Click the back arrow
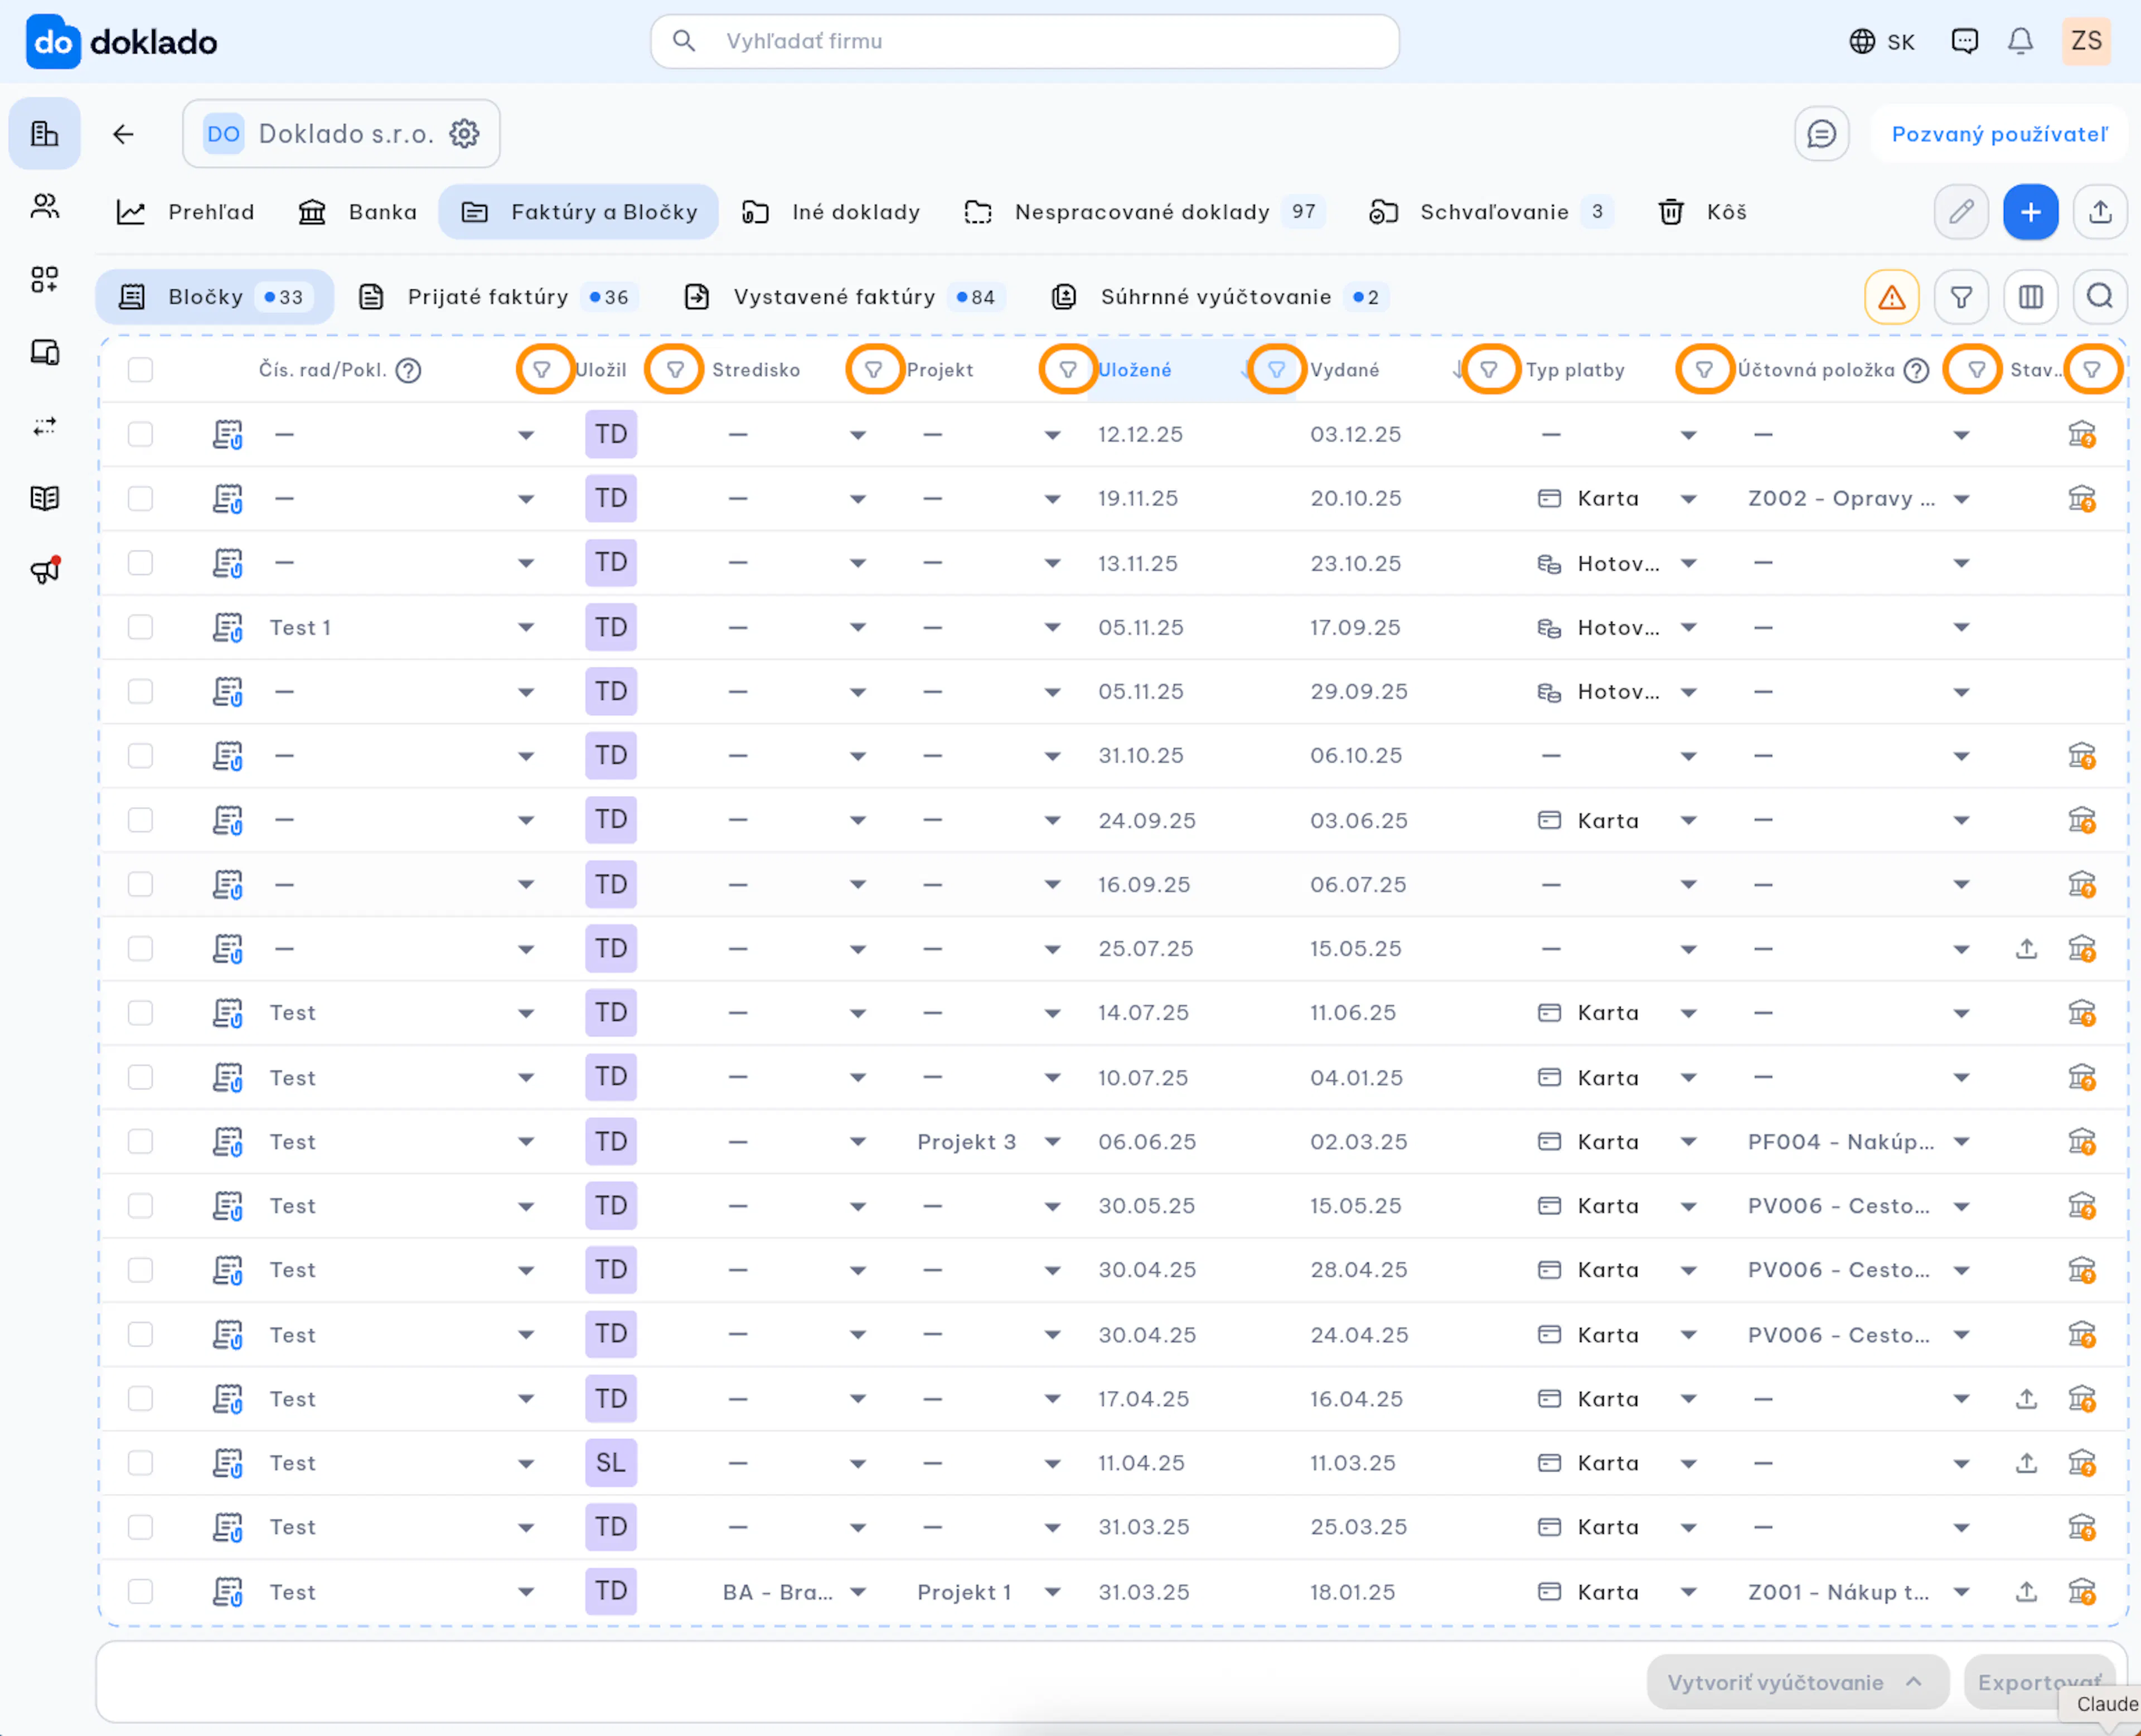 point(123,134)
